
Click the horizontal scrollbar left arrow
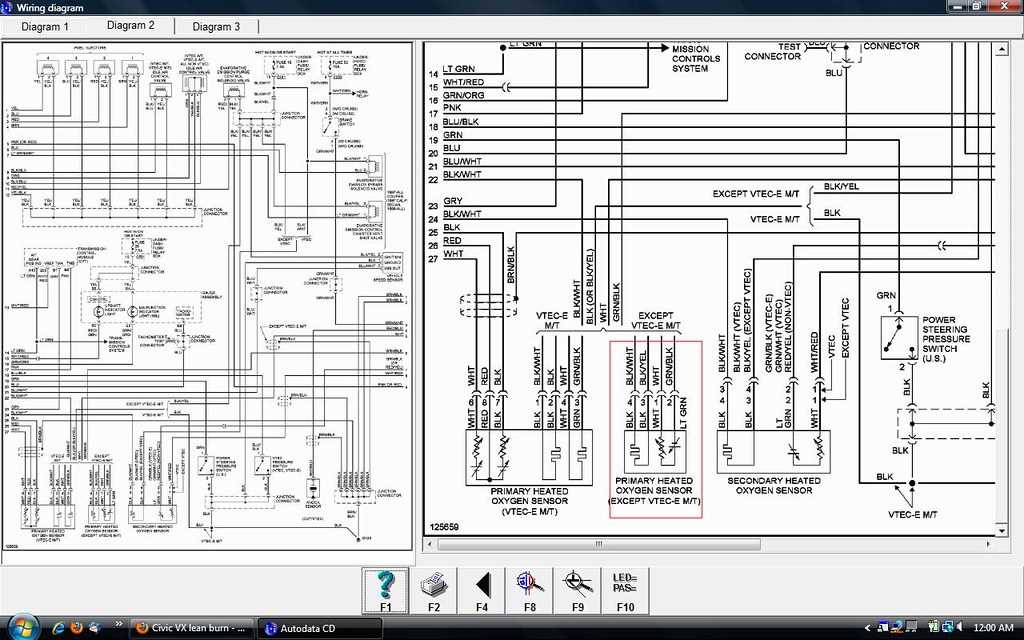coord(430,544)
